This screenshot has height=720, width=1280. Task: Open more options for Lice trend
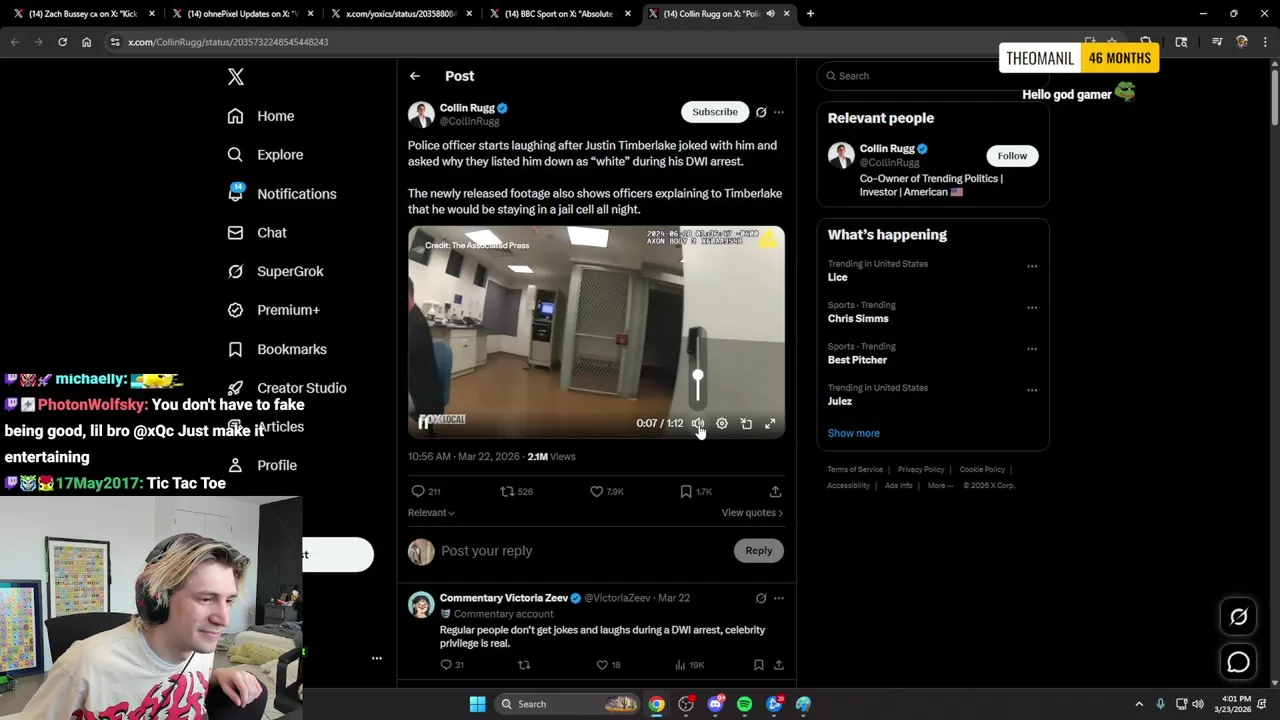point(1032,266)
